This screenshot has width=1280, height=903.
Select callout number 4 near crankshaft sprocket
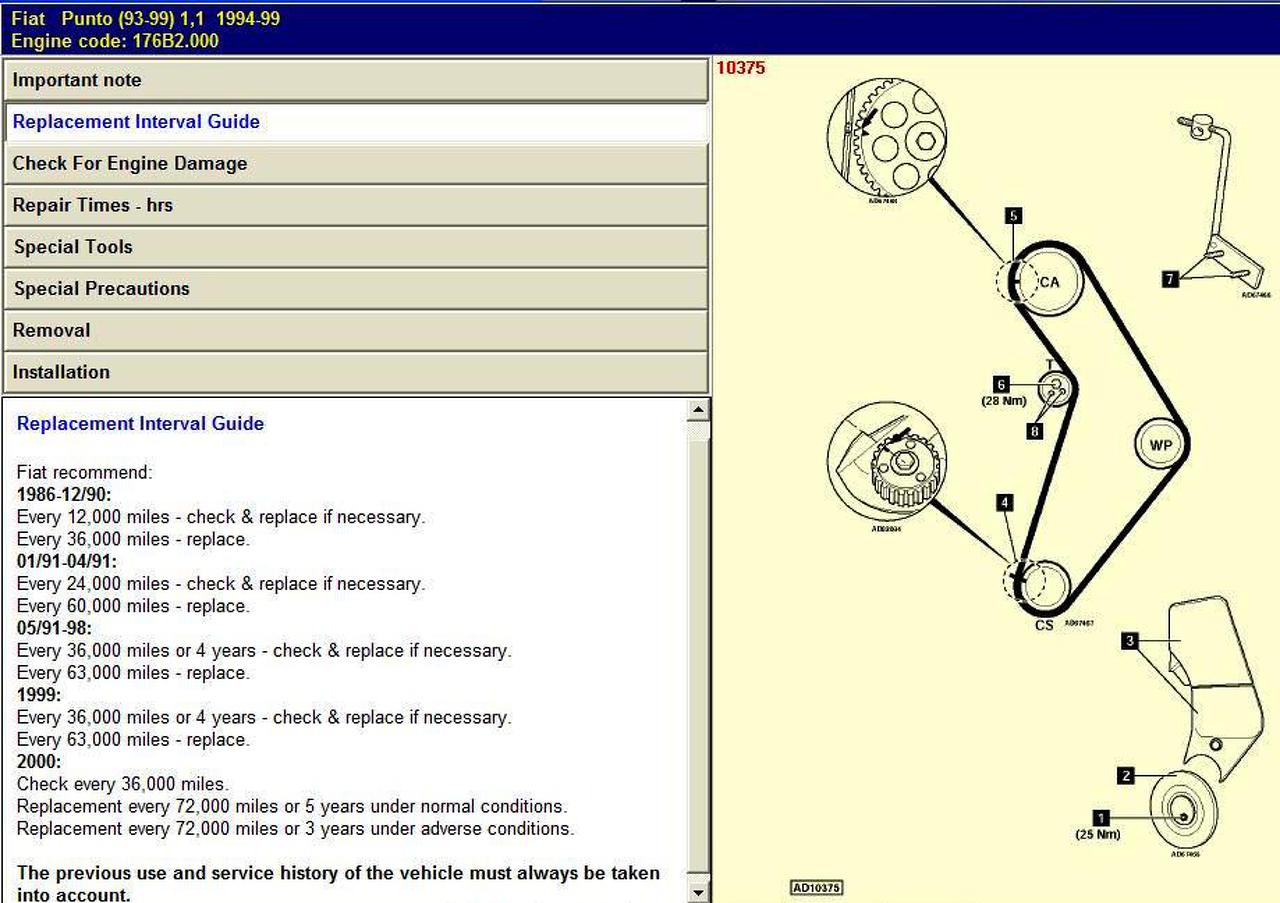[1004, 503]
